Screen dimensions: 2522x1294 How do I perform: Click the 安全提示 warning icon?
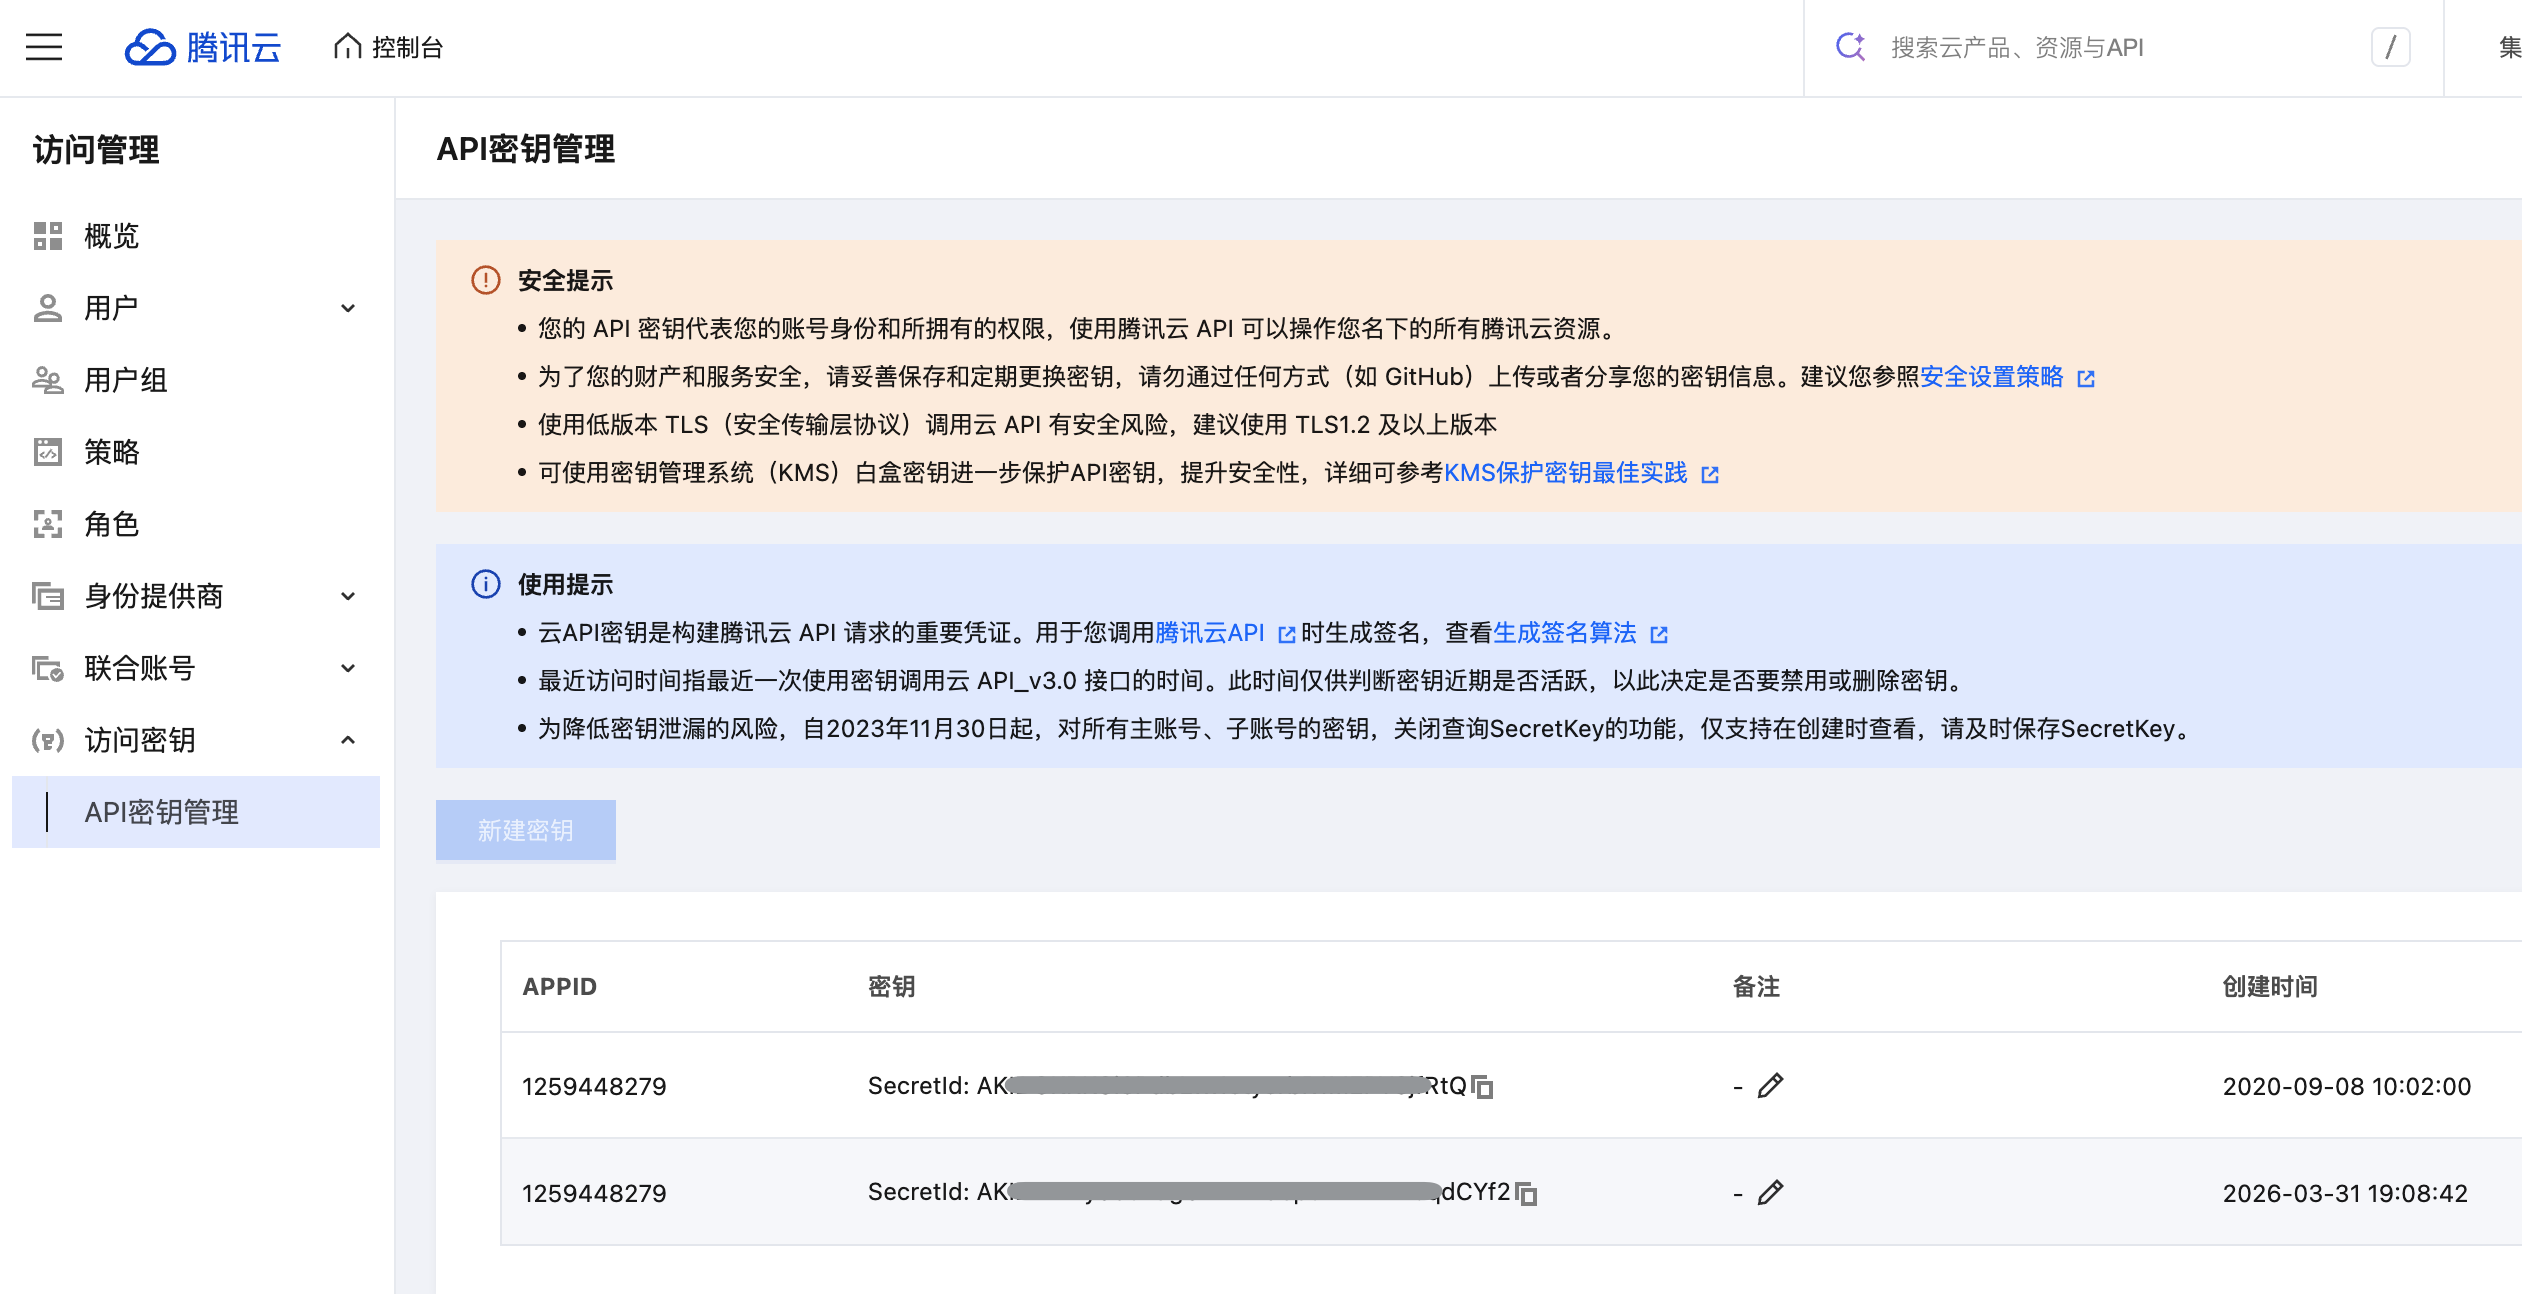click(x=486, y=280)
